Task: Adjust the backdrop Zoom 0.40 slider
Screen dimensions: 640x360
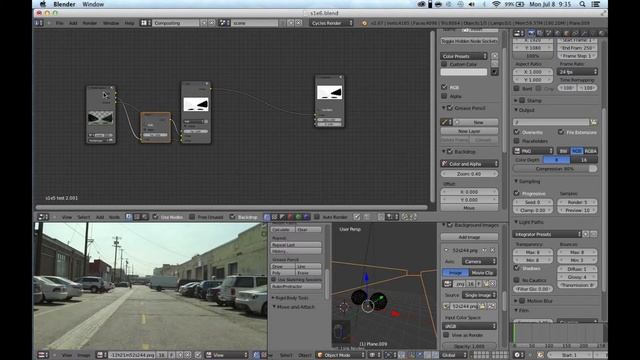Action: coord(469,173)
